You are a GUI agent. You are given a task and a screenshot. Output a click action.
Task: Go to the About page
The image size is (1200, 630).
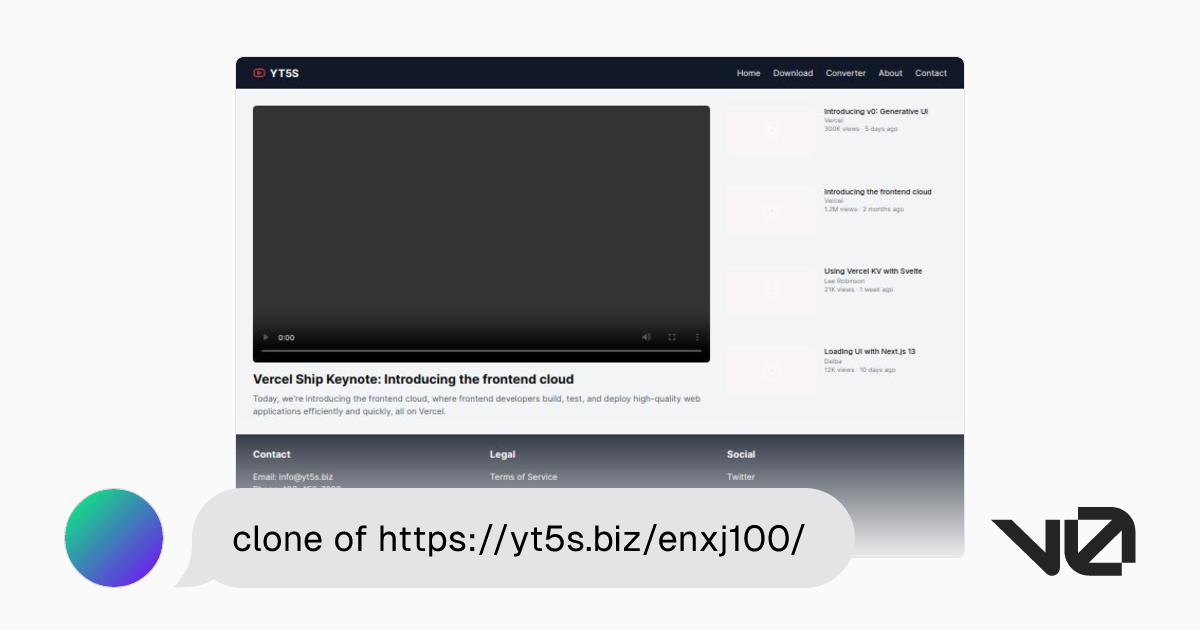click(x=890, y=73)
